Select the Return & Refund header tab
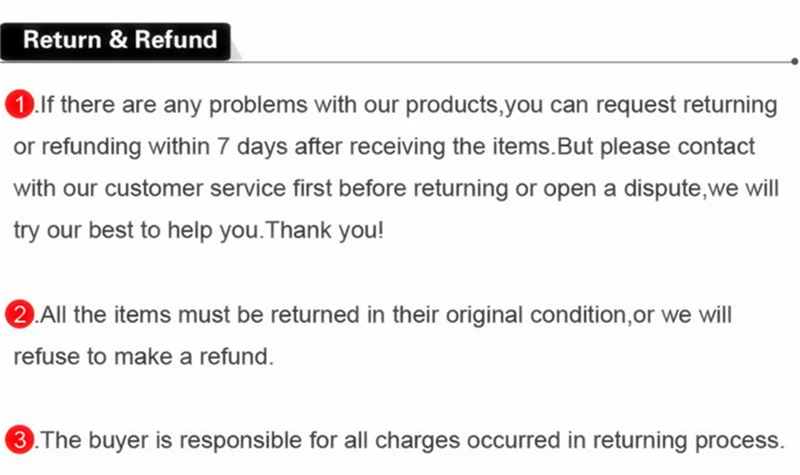 [115, 41]
